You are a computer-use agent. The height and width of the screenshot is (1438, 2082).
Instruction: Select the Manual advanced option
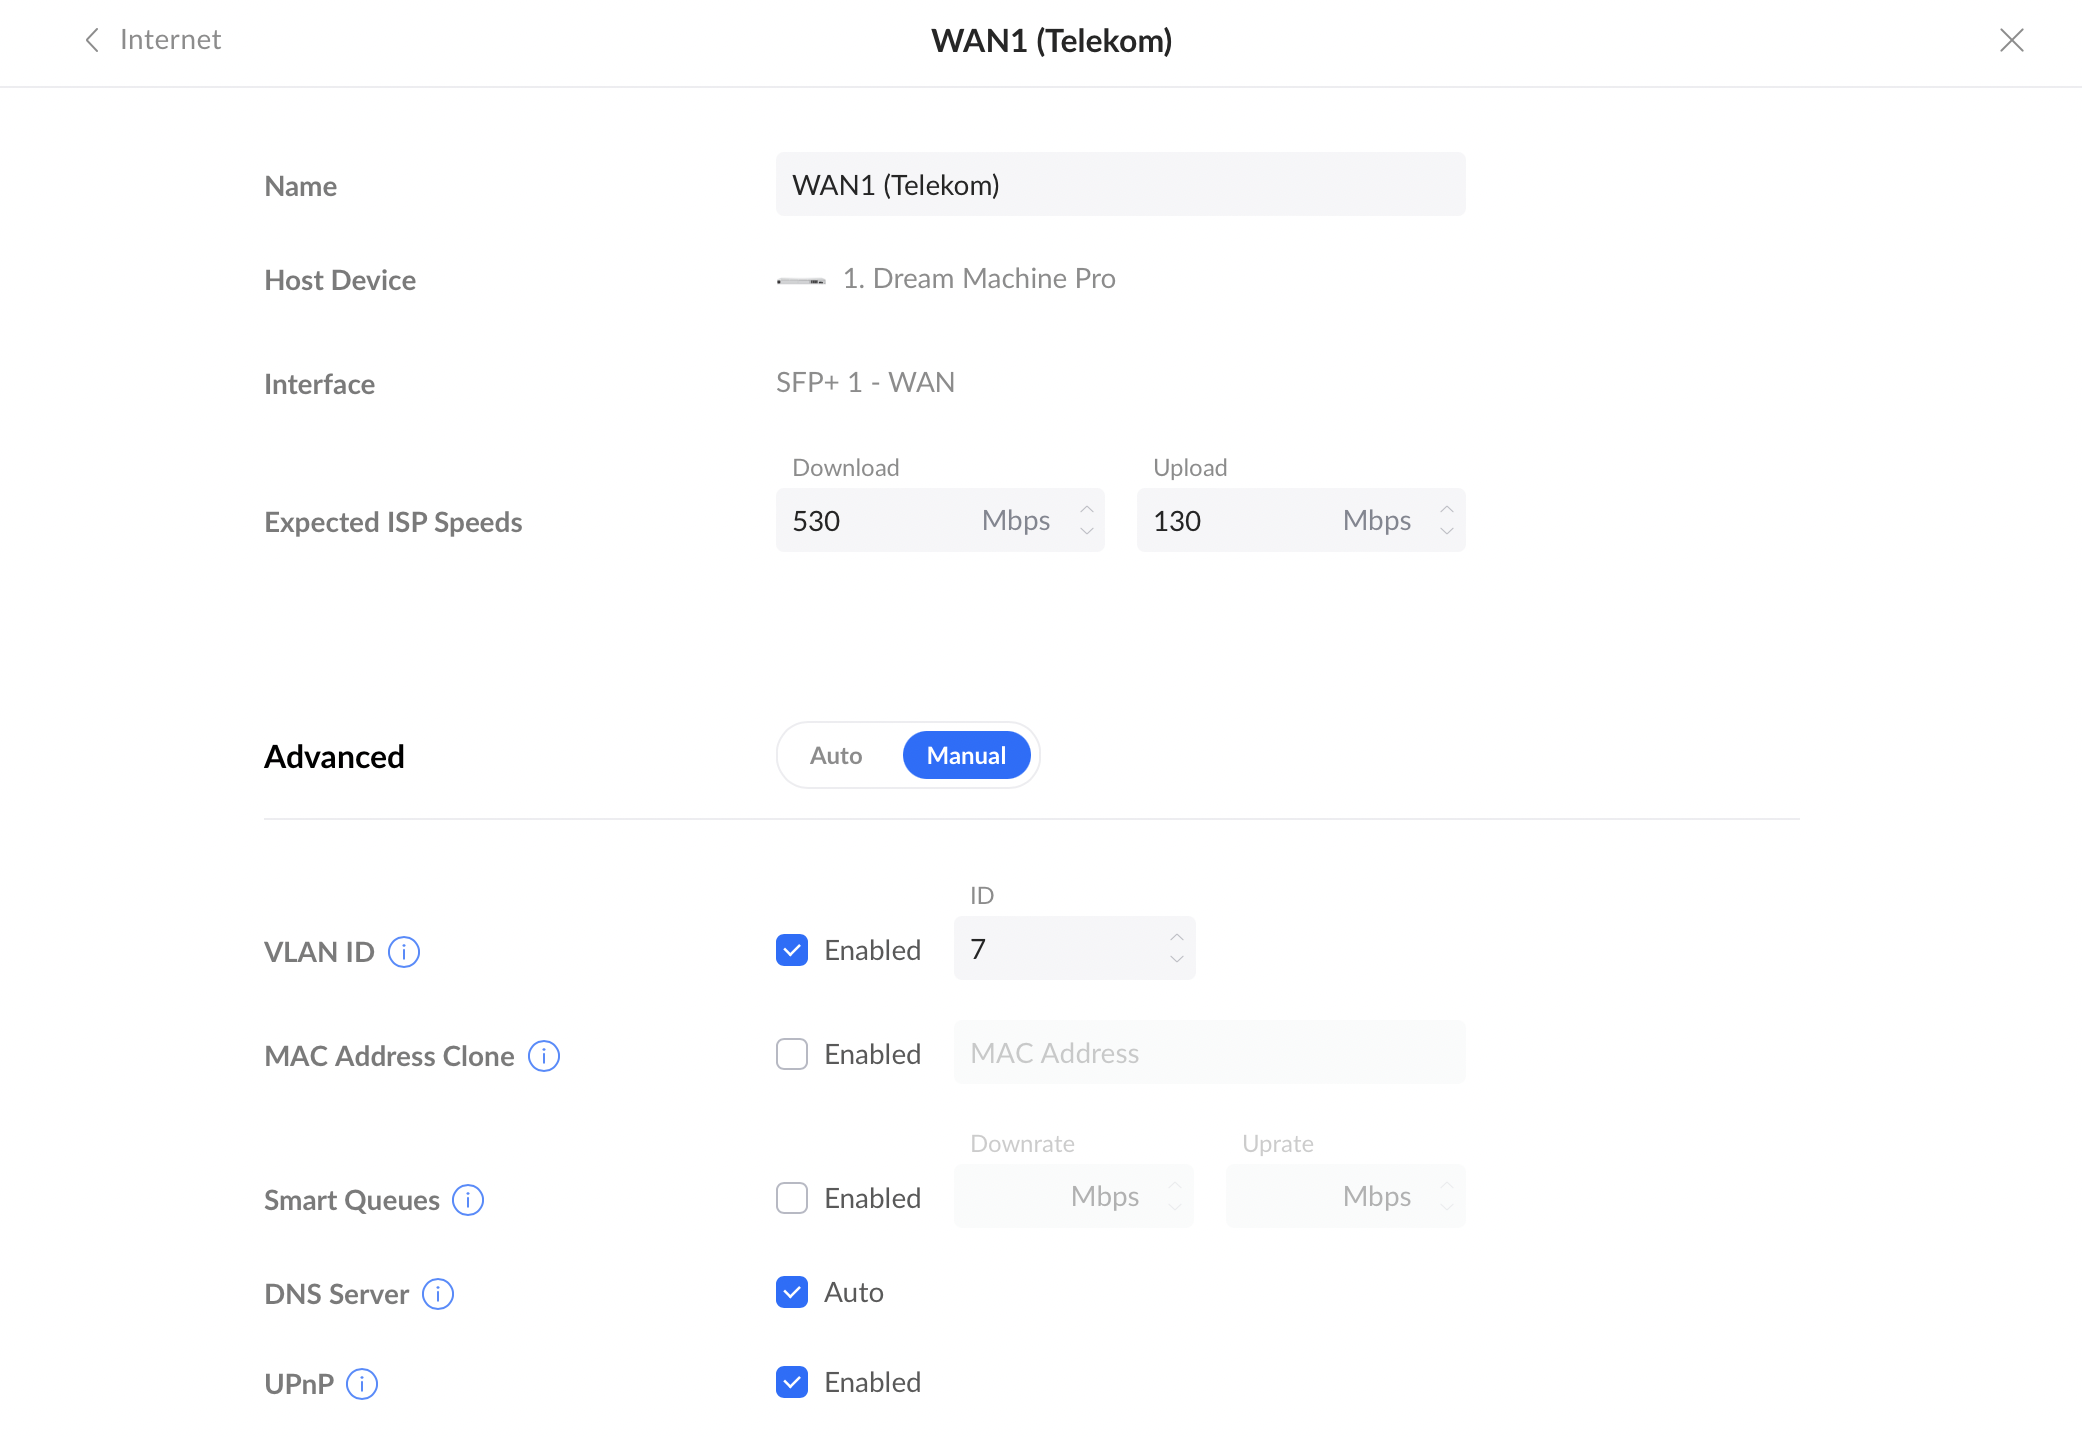pos(966,755)
